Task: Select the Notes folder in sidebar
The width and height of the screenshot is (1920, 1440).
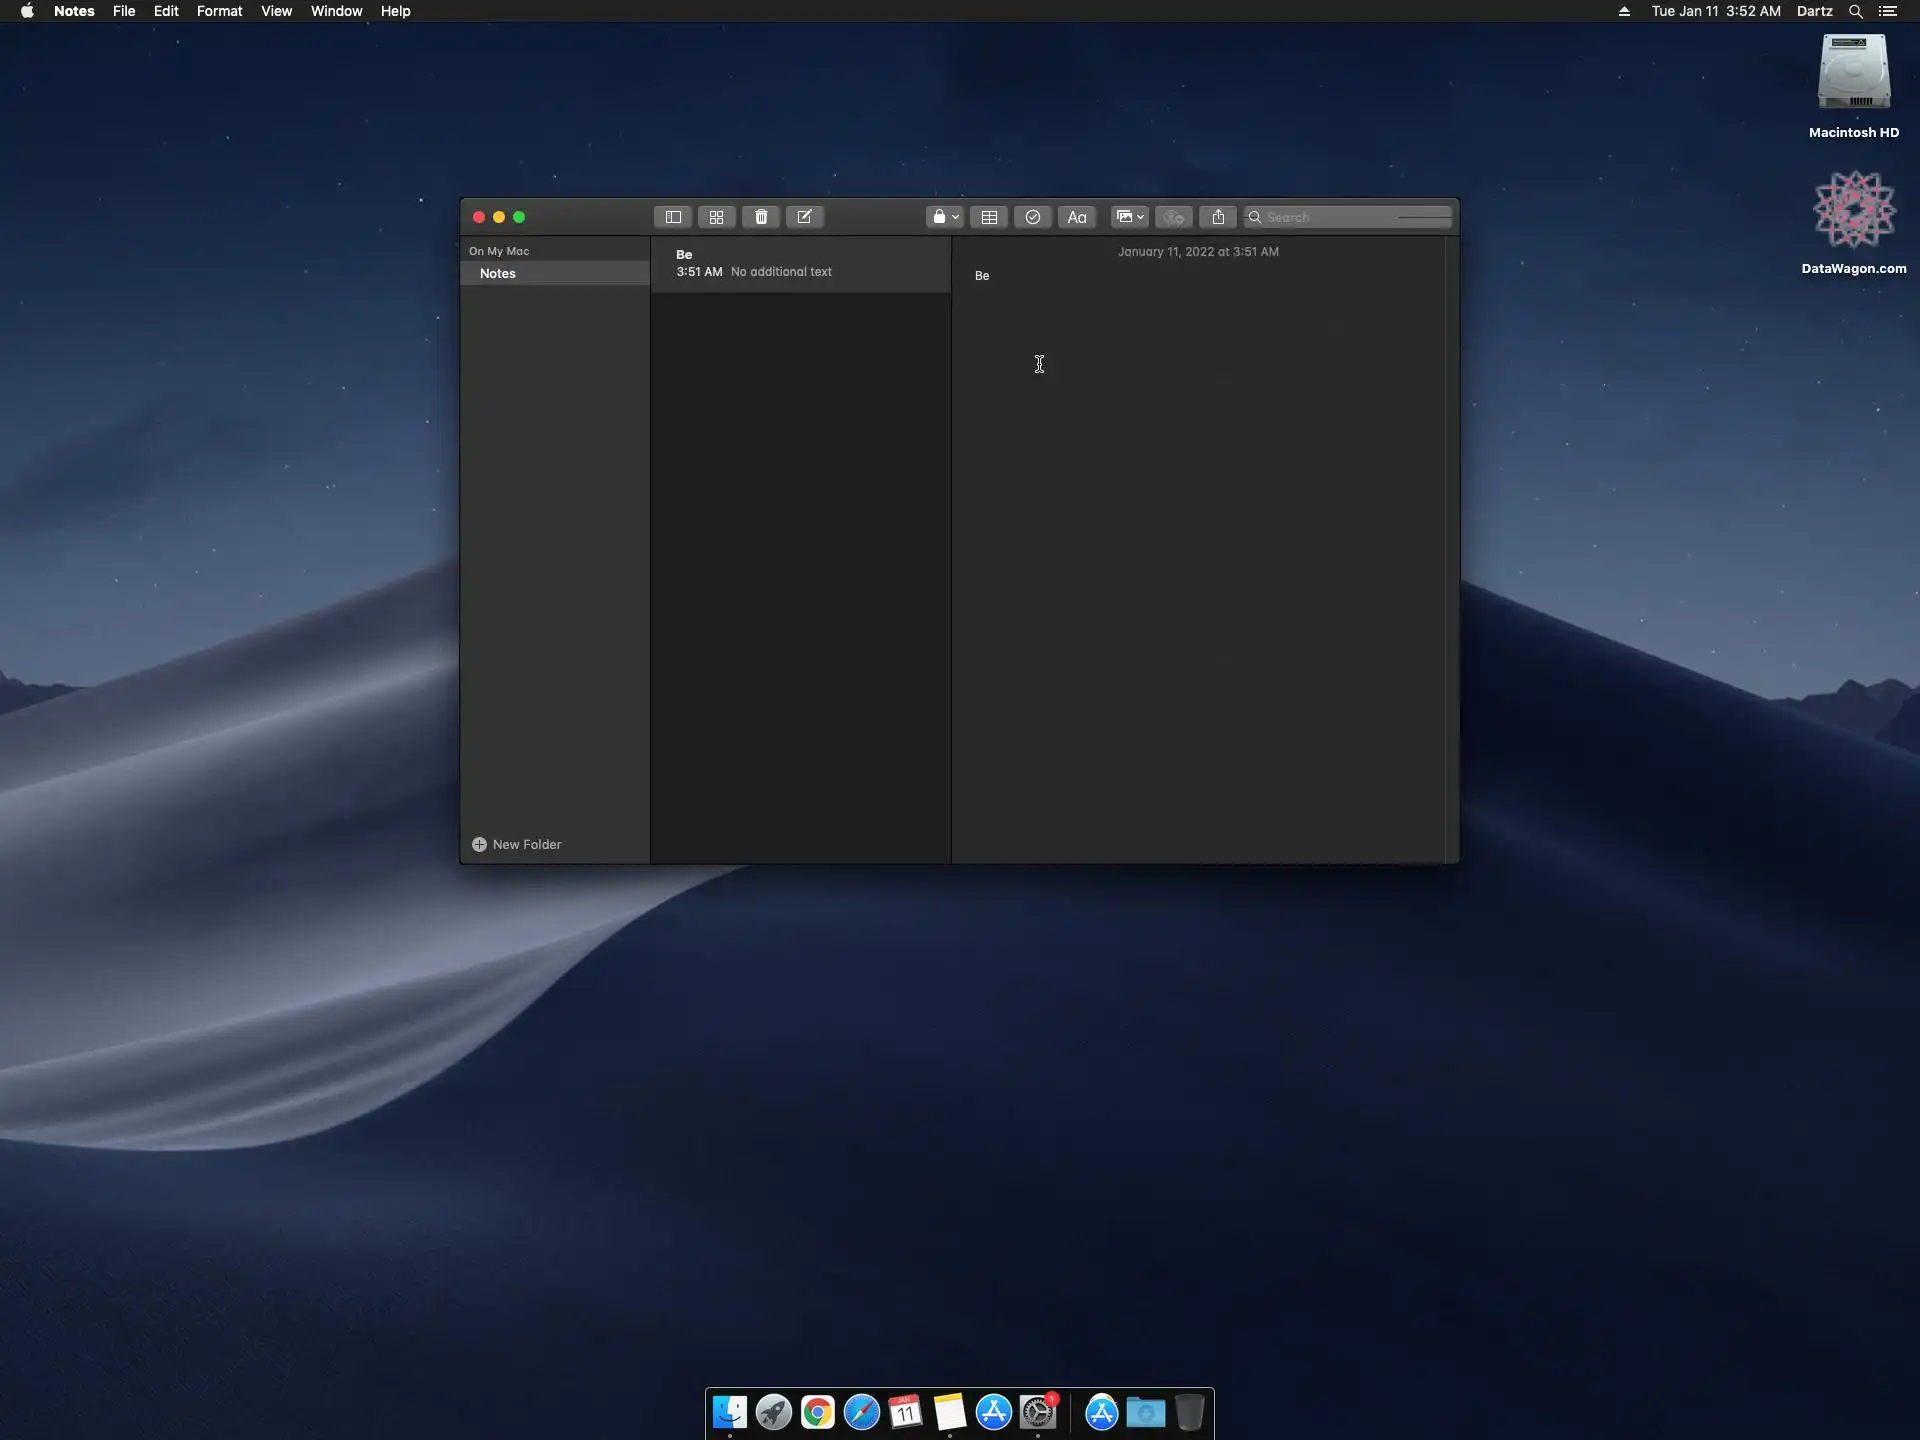Action: (x=498, y=273)
